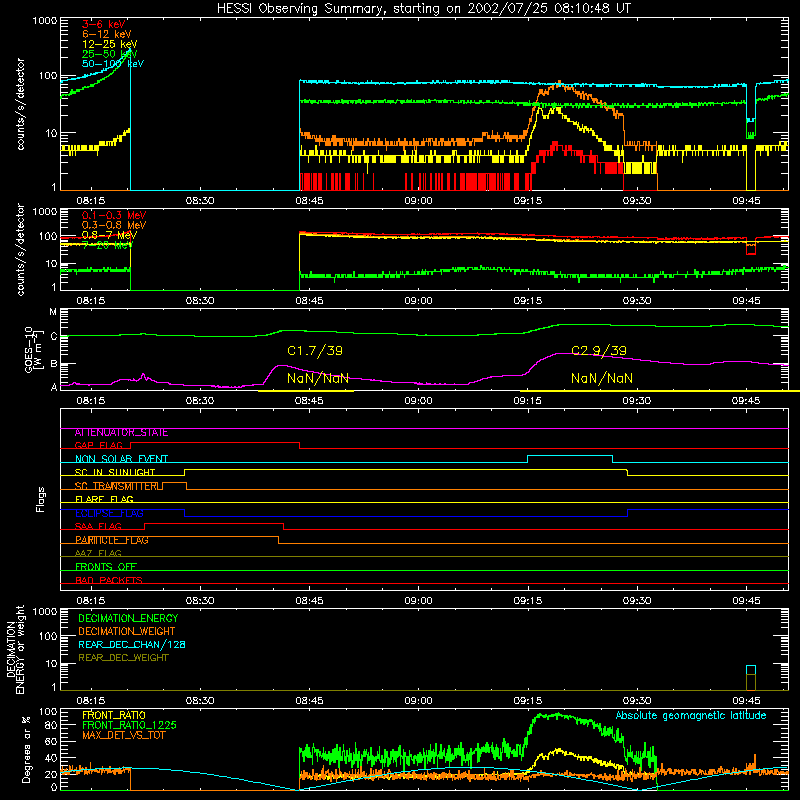This screenshot has height=800, width=800.
Task: Select the FLARE_FLAG label
Action: (104, 499)
